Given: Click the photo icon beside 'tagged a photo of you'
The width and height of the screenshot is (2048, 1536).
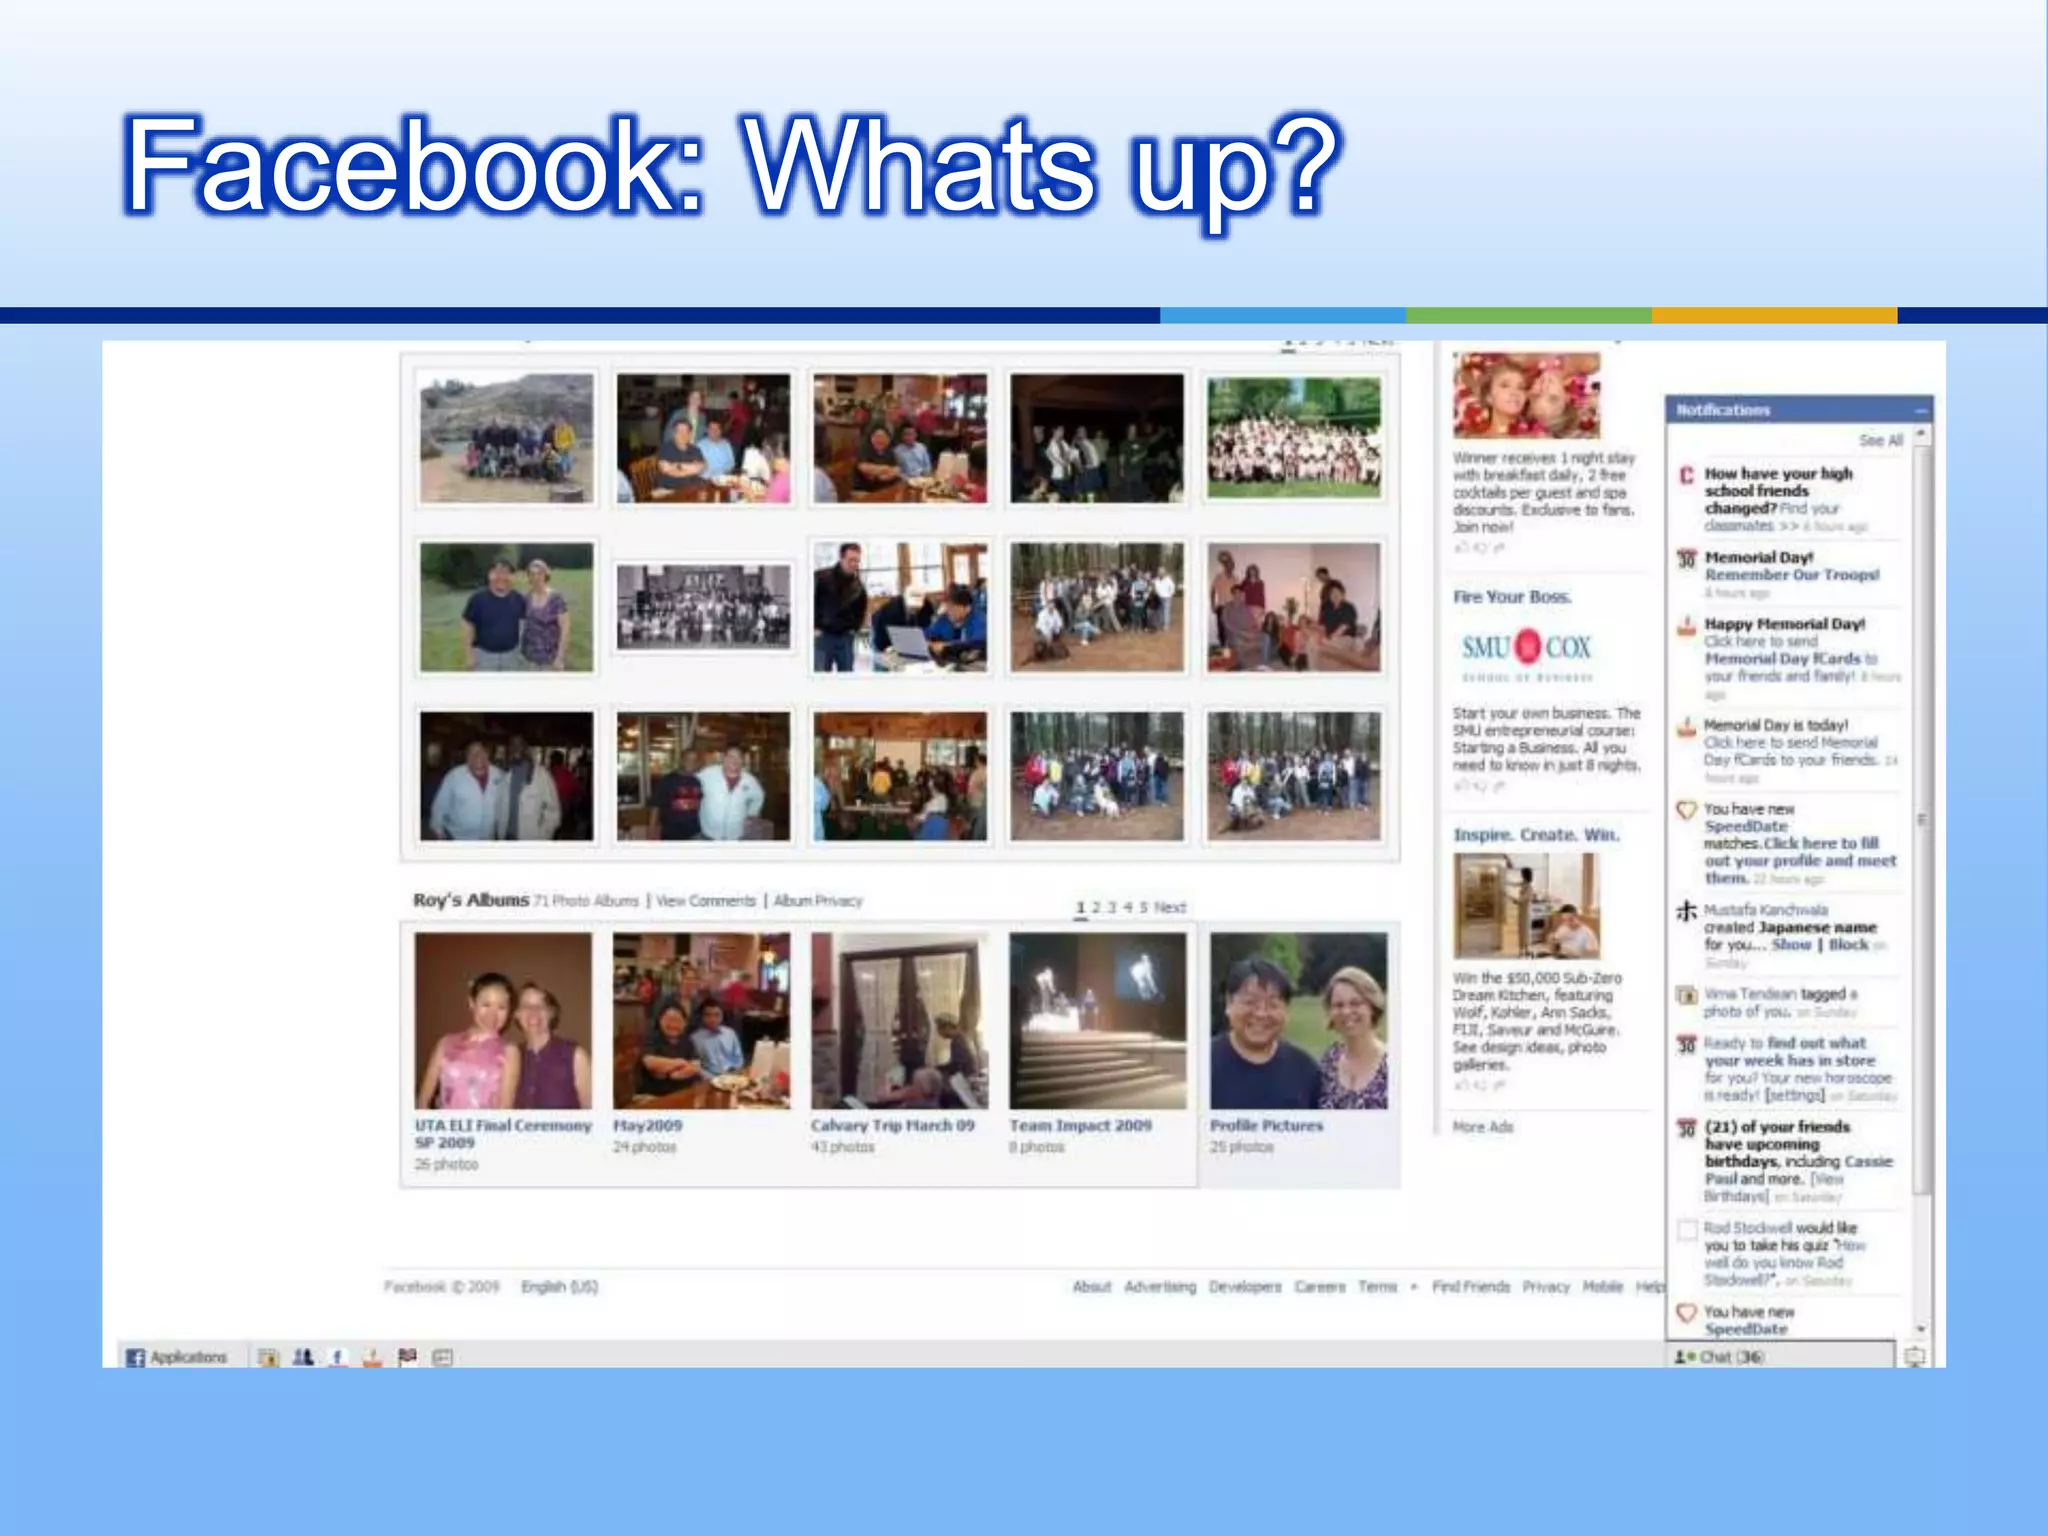Looking at the screenshot, I should (x=1686, y=995).
